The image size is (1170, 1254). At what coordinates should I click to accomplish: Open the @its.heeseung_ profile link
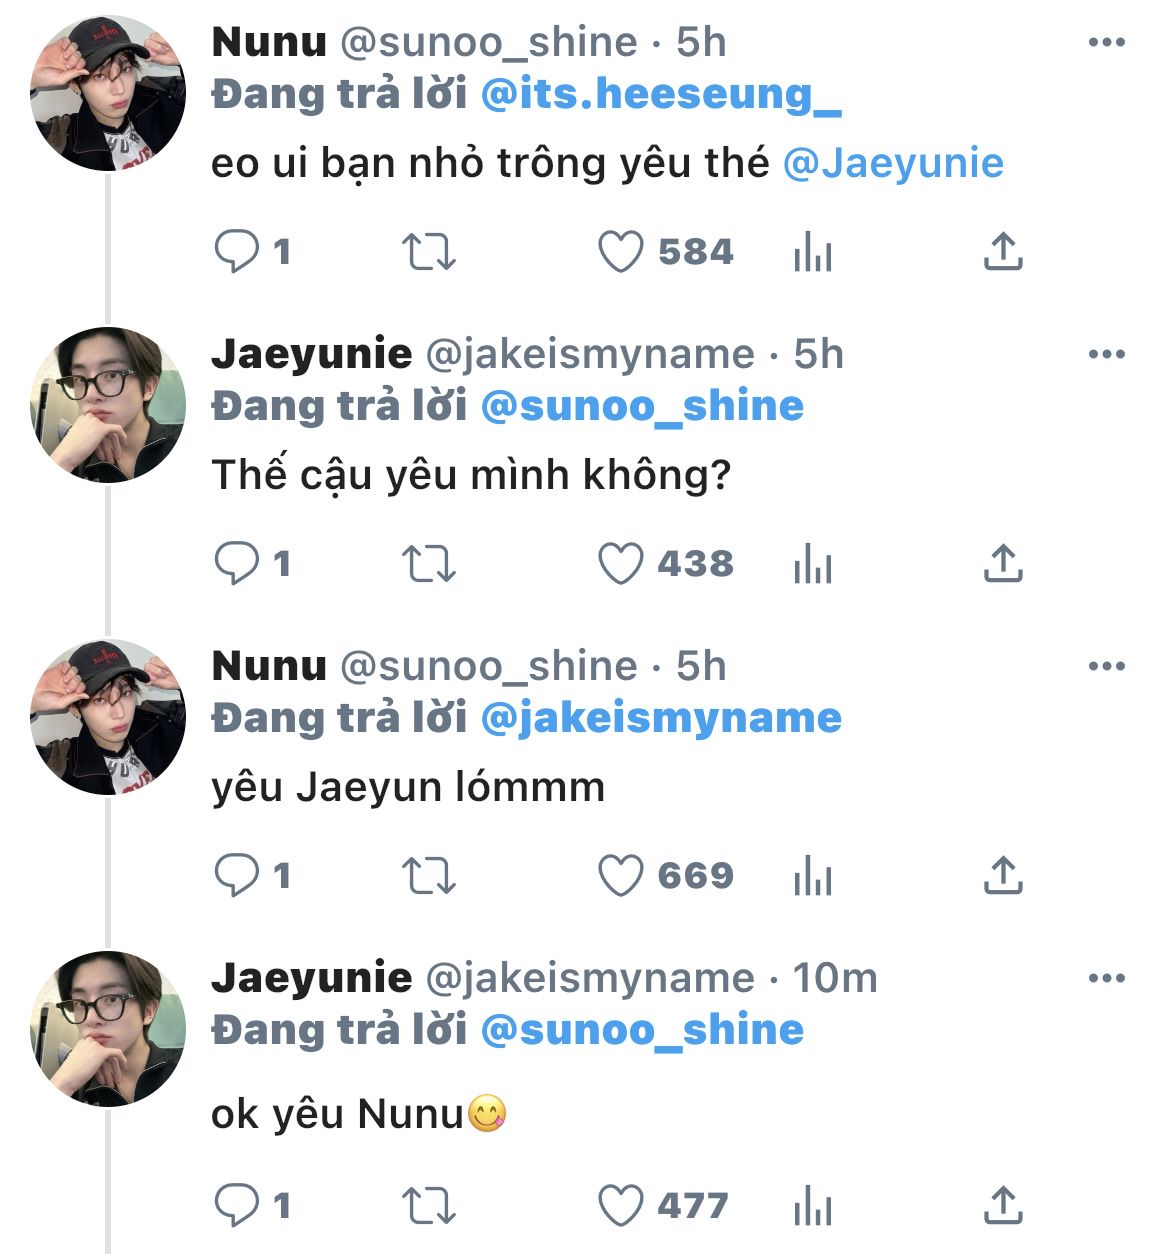pyautogui.click(x=661, y=95)
